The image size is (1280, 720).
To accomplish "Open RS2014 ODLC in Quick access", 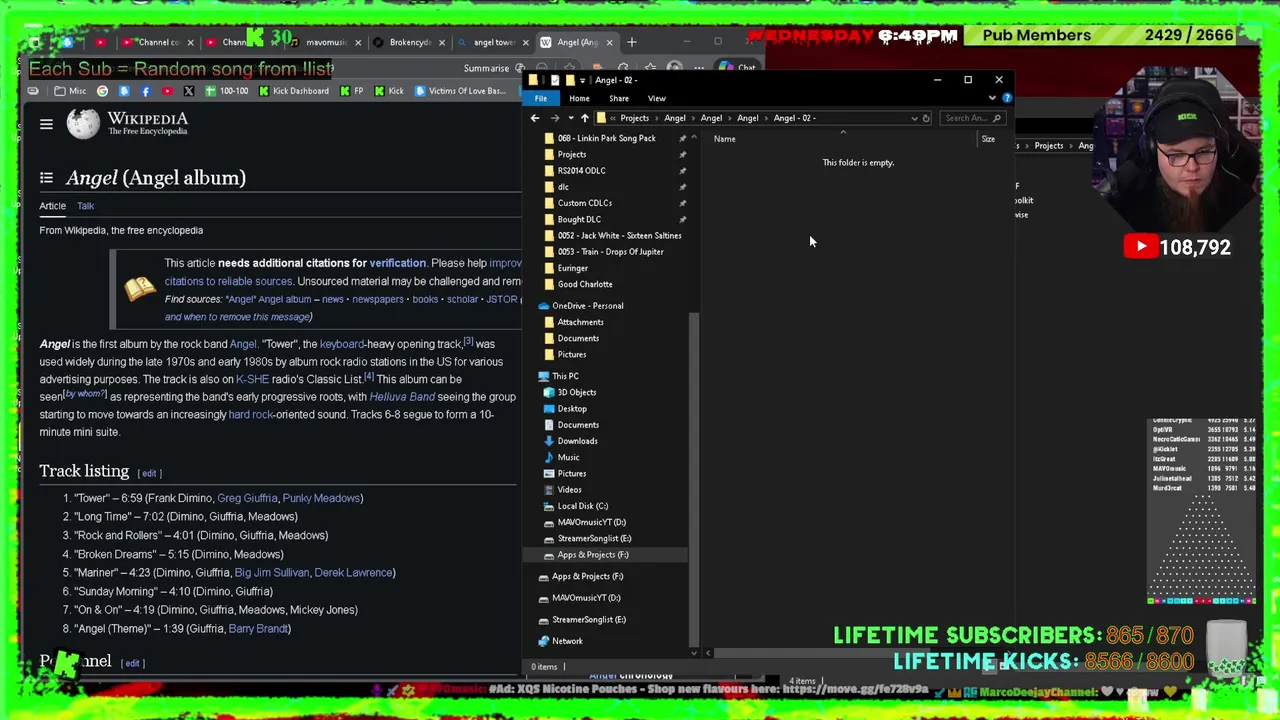I will [x=581, y=170].
